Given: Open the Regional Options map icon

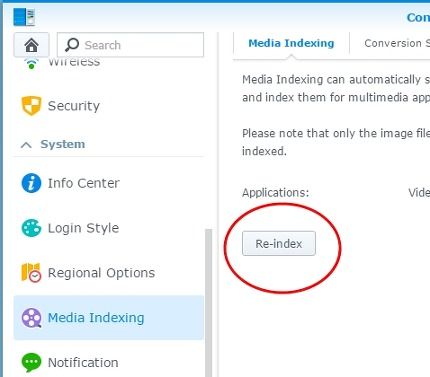Looking at the screenshot, I should [x=31, y=272].
